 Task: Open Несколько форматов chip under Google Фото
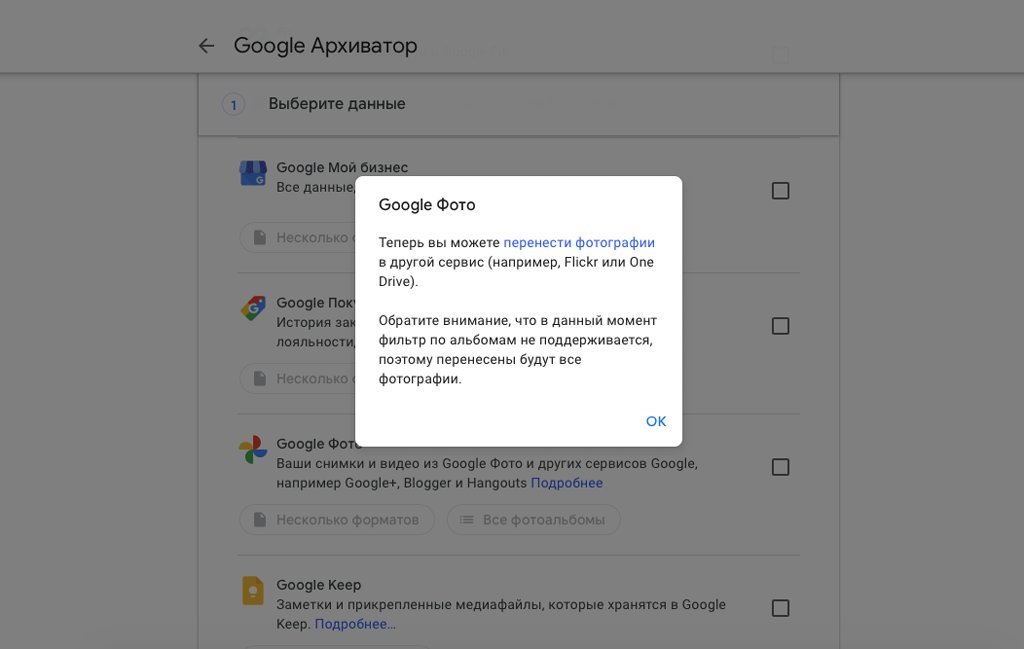click(337, 520)
